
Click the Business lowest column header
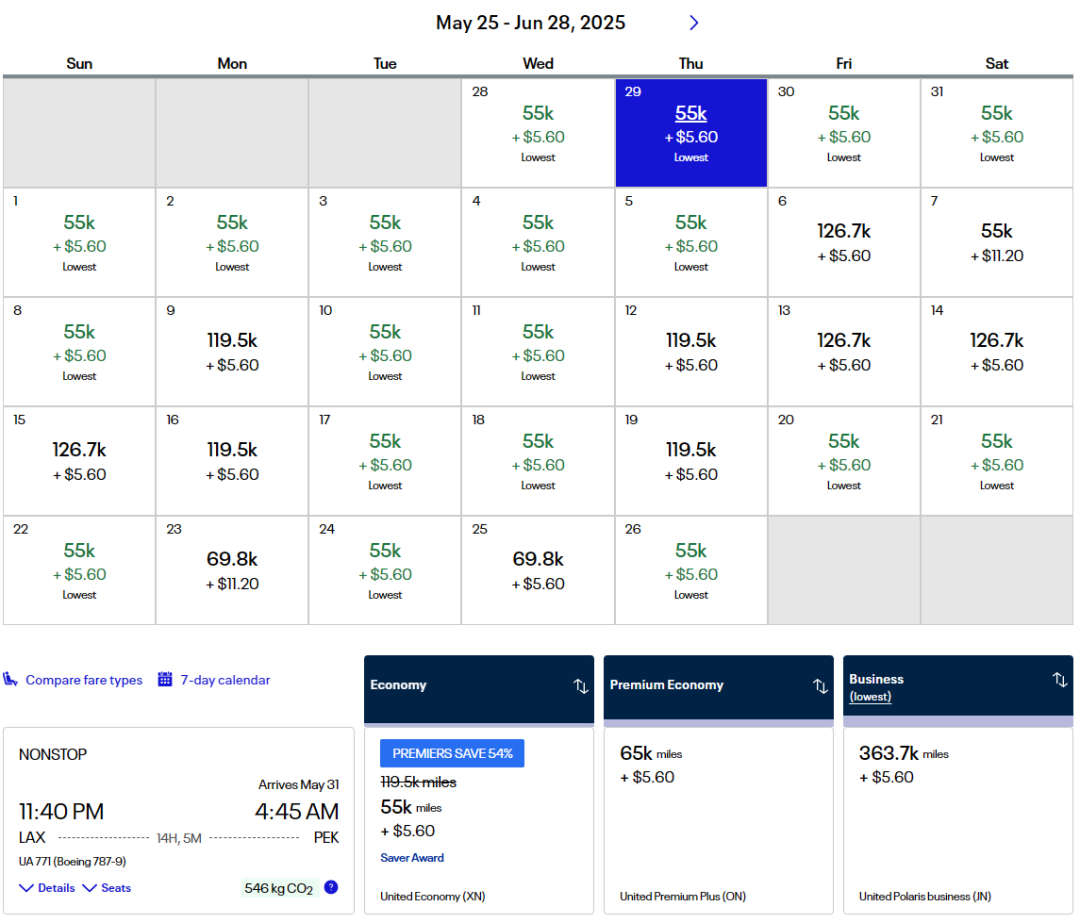click(x=876, y=687)
